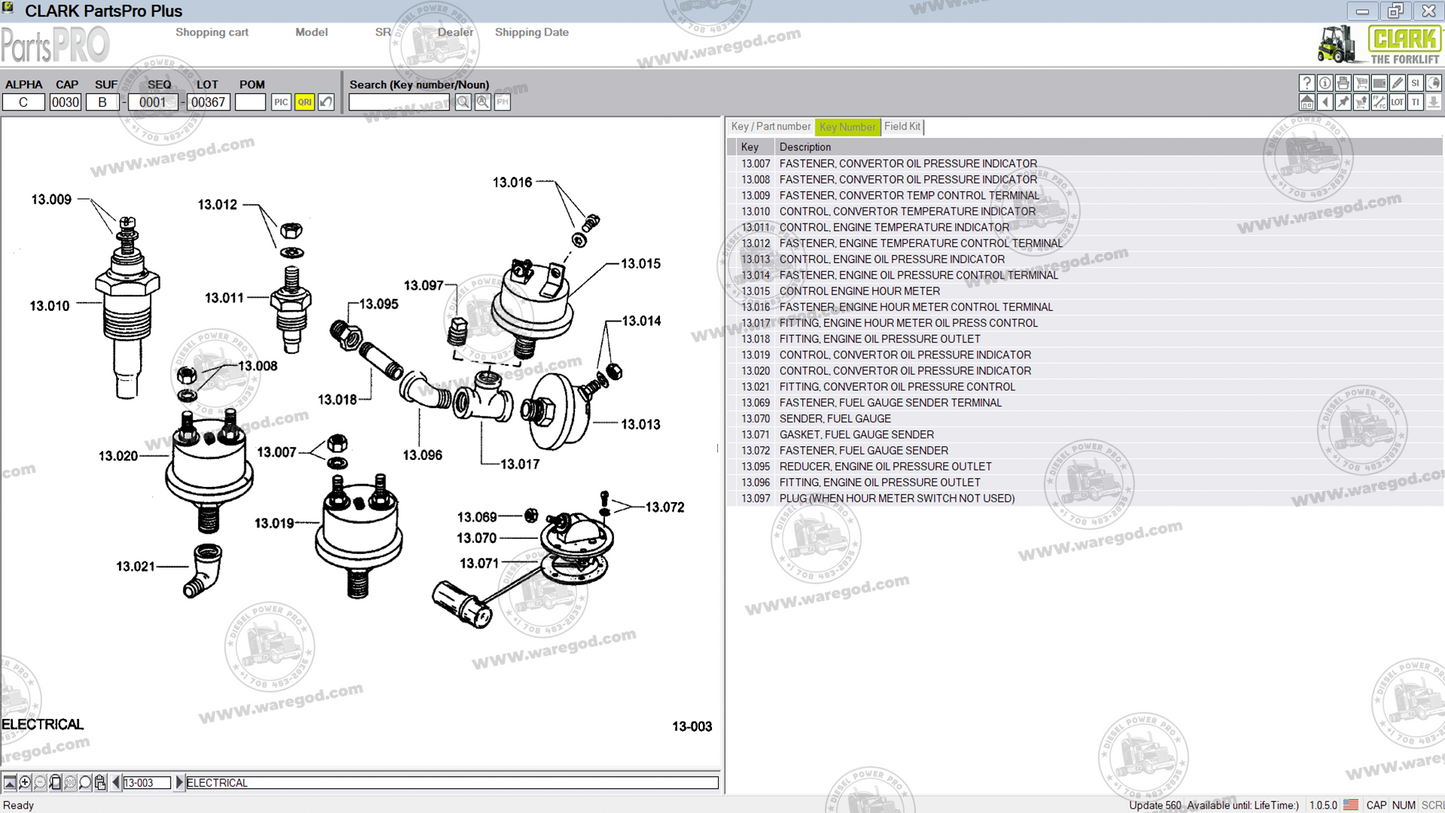Click the forward arrow beside the 13-003 field

coord(179,782)
